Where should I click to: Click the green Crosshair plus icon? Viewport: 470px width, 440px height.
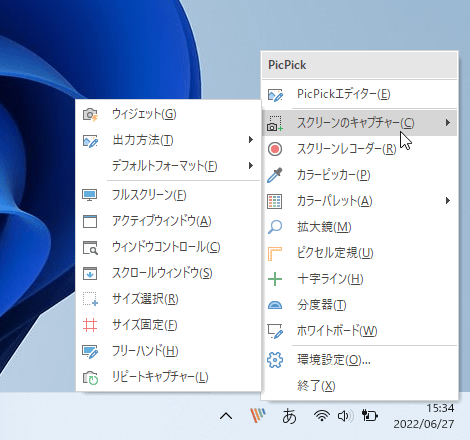click(x=275, y=279)
